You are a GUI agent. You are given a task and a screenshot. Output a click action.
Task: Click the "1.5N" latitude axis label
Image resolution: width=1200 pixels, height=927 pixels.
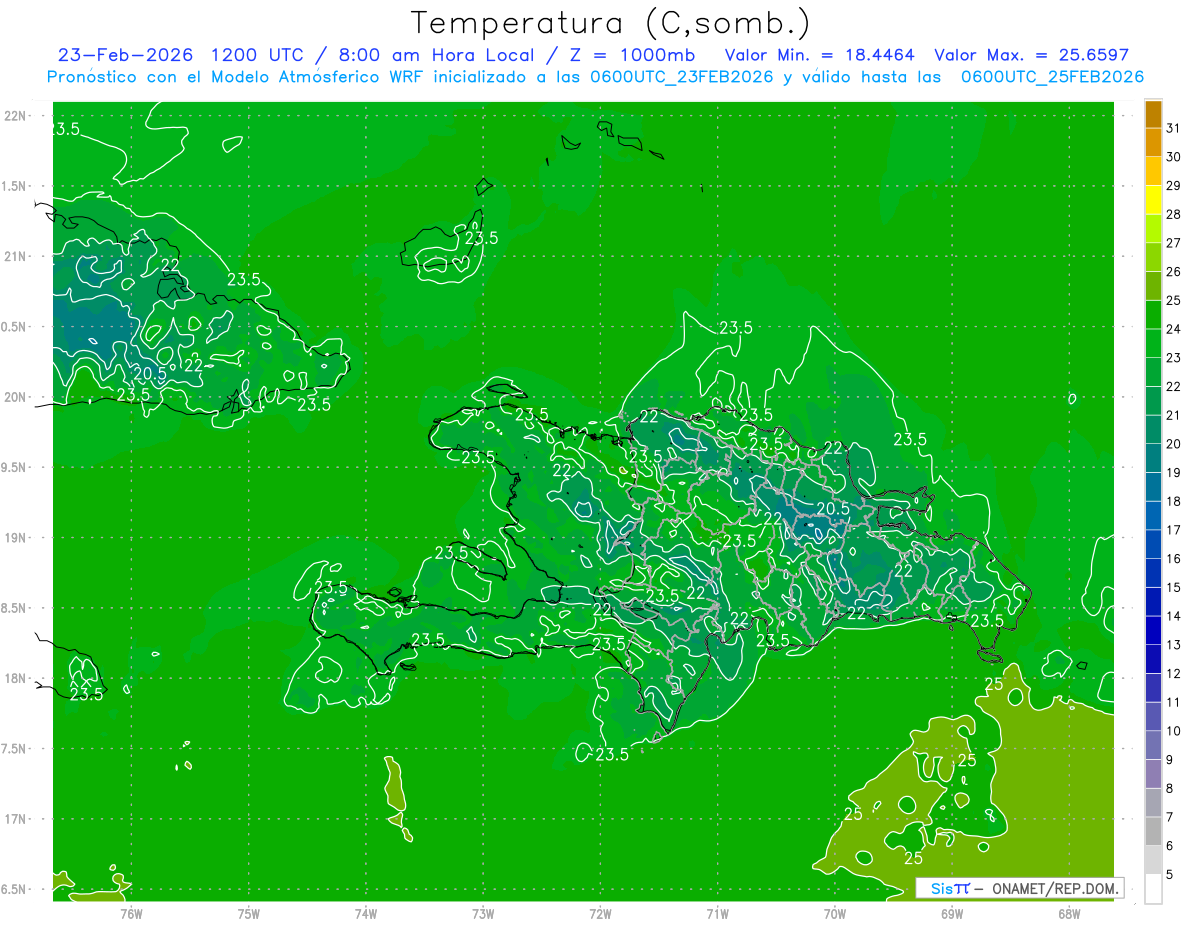(x=14, y=186)
